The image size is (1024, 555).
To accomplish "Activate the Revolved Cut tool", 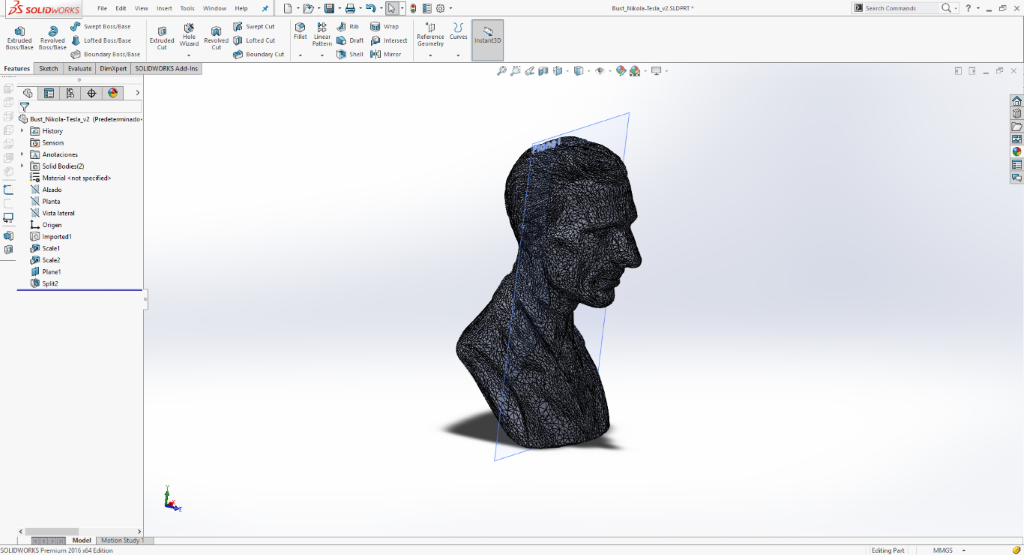I will (216, 38).
